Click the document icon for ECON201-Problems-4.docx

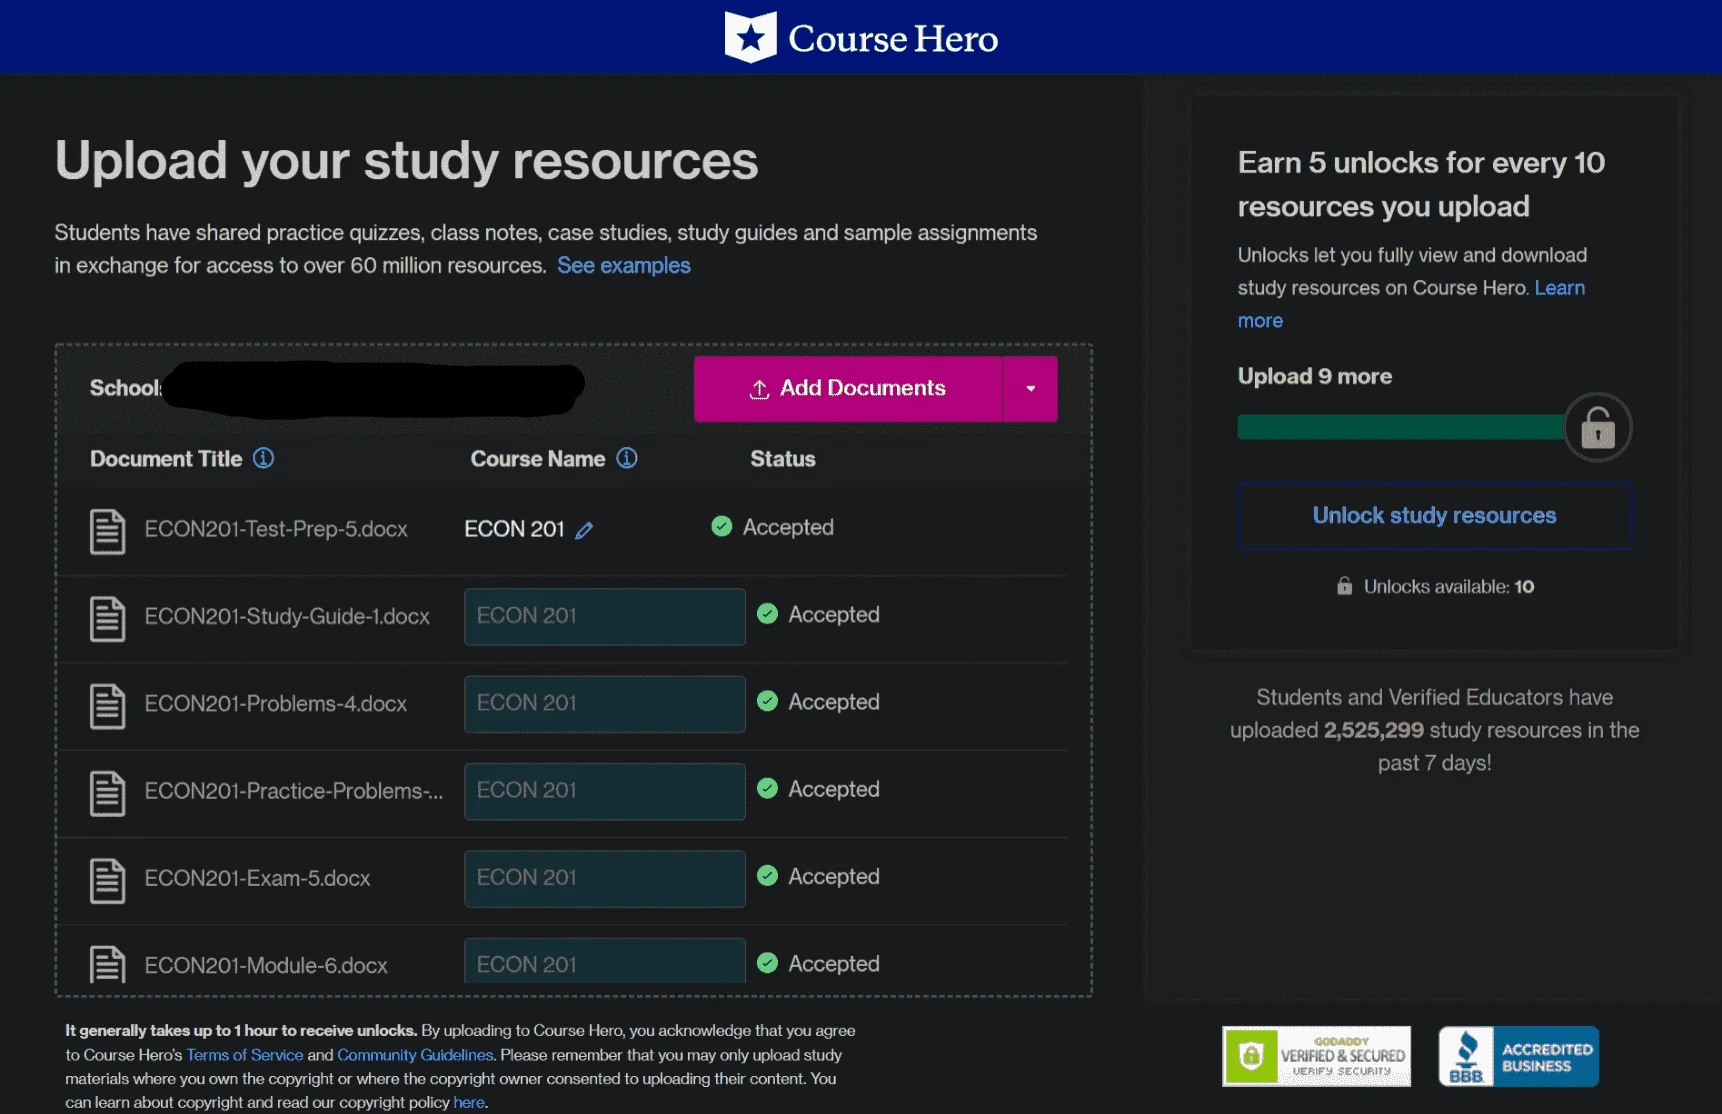pos(108,706)
